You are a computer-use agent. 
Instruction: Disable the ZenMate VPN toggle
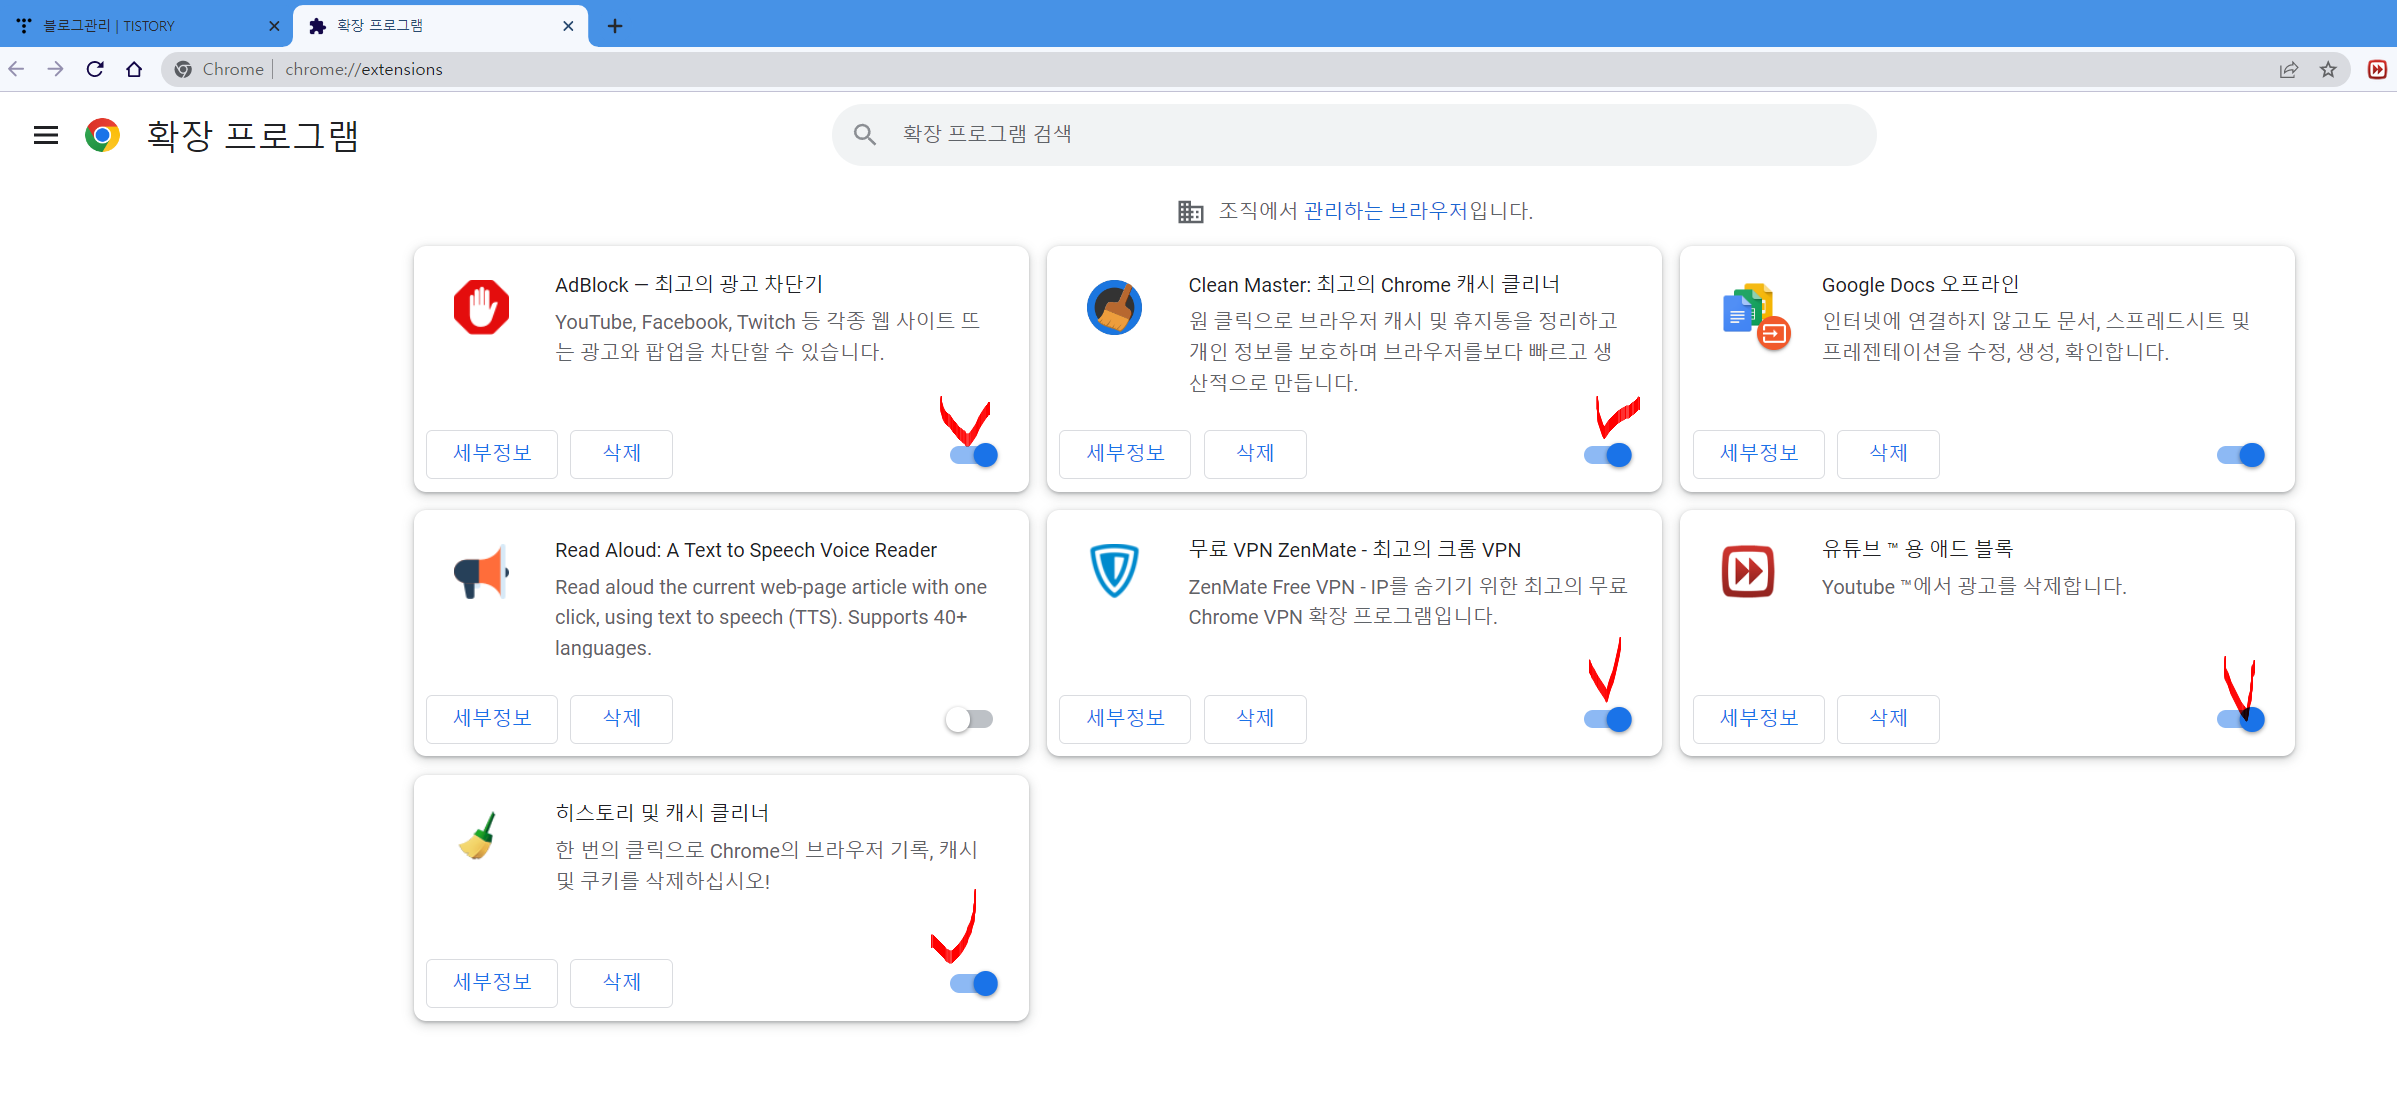click(1607, 719)
